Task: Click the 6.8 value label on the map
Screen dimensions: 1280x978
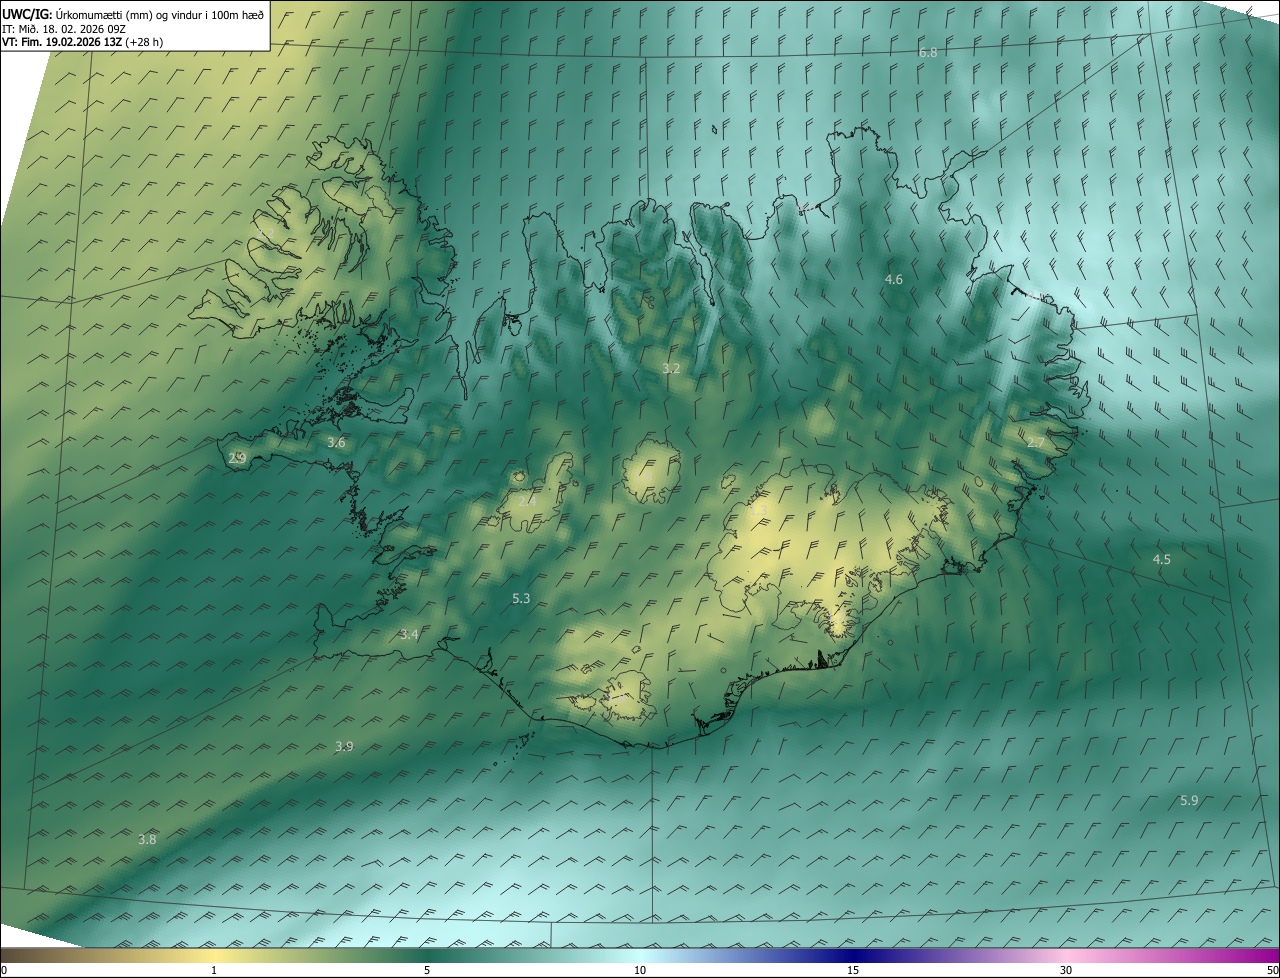Action: [x=928, y=52]
